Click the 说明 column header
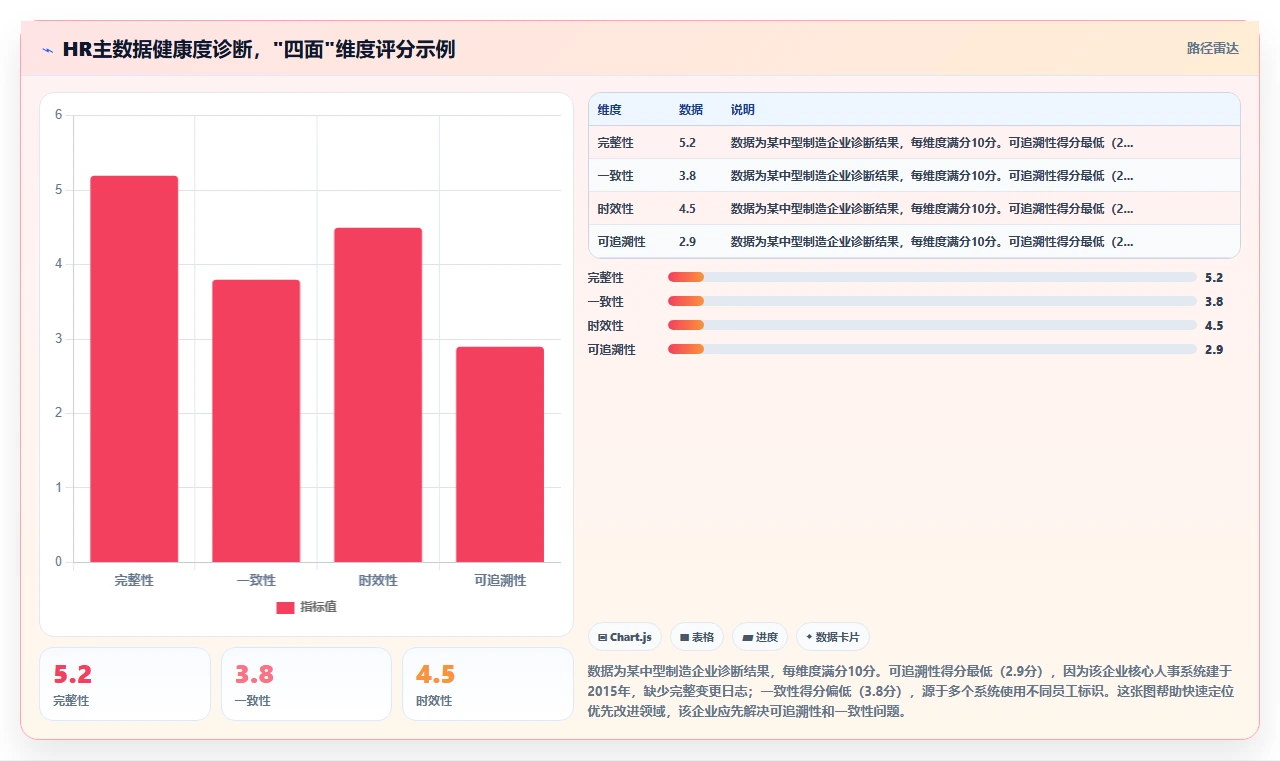The height and width of the screenshot is (761, 1280). tap(743, 110)
